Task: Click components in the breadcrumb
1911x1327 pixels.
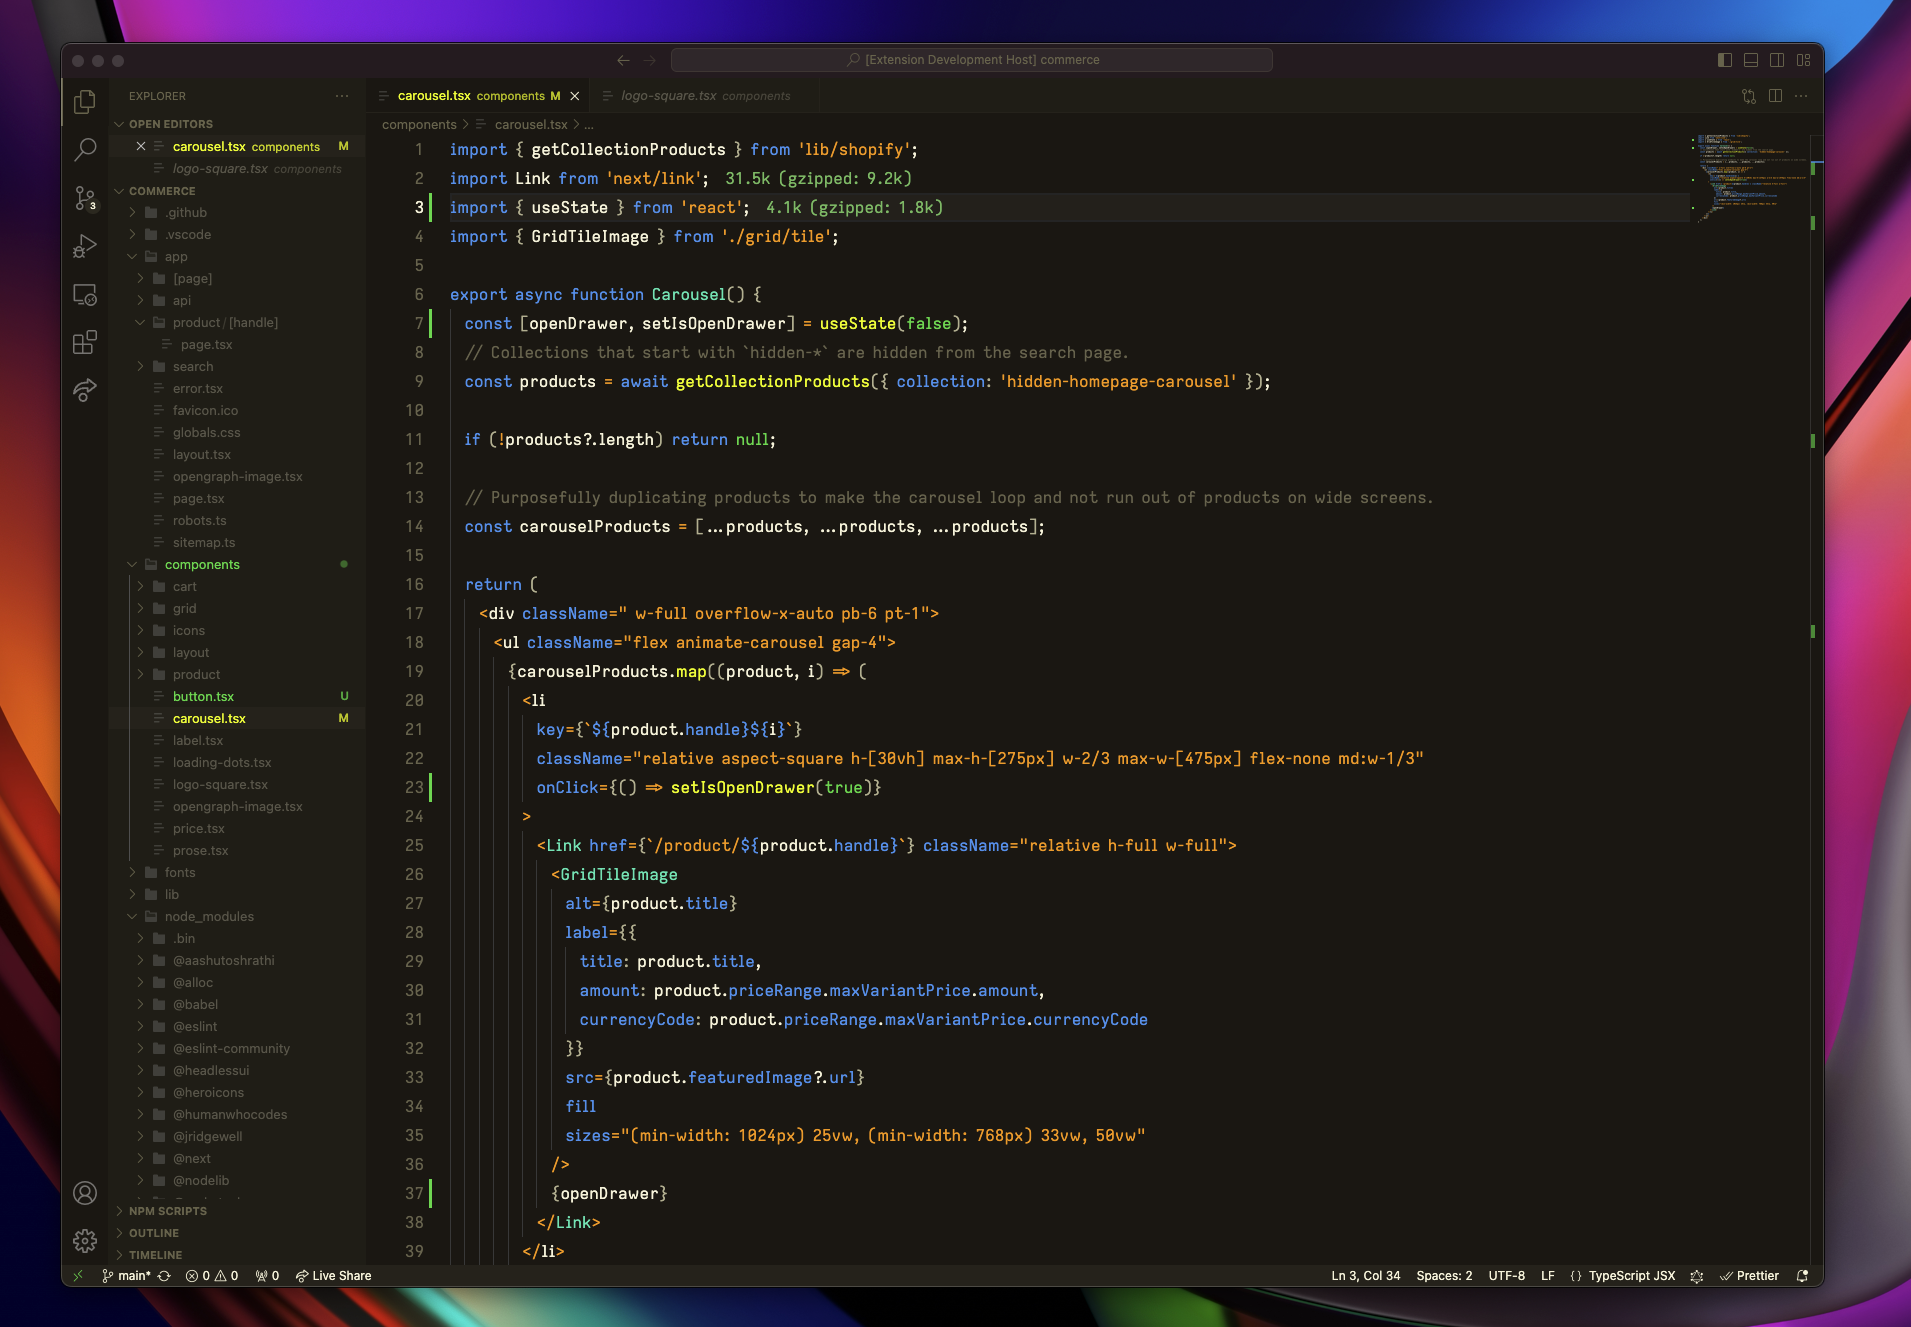Action: 419,125
